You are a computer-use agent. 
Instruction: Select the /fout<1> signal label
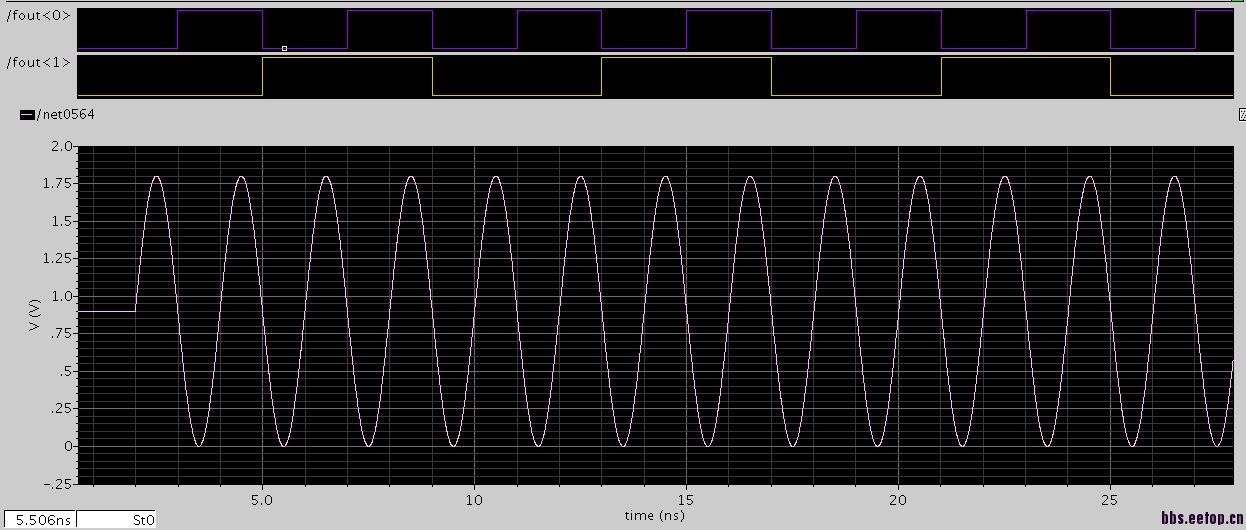tap(39, 62)
